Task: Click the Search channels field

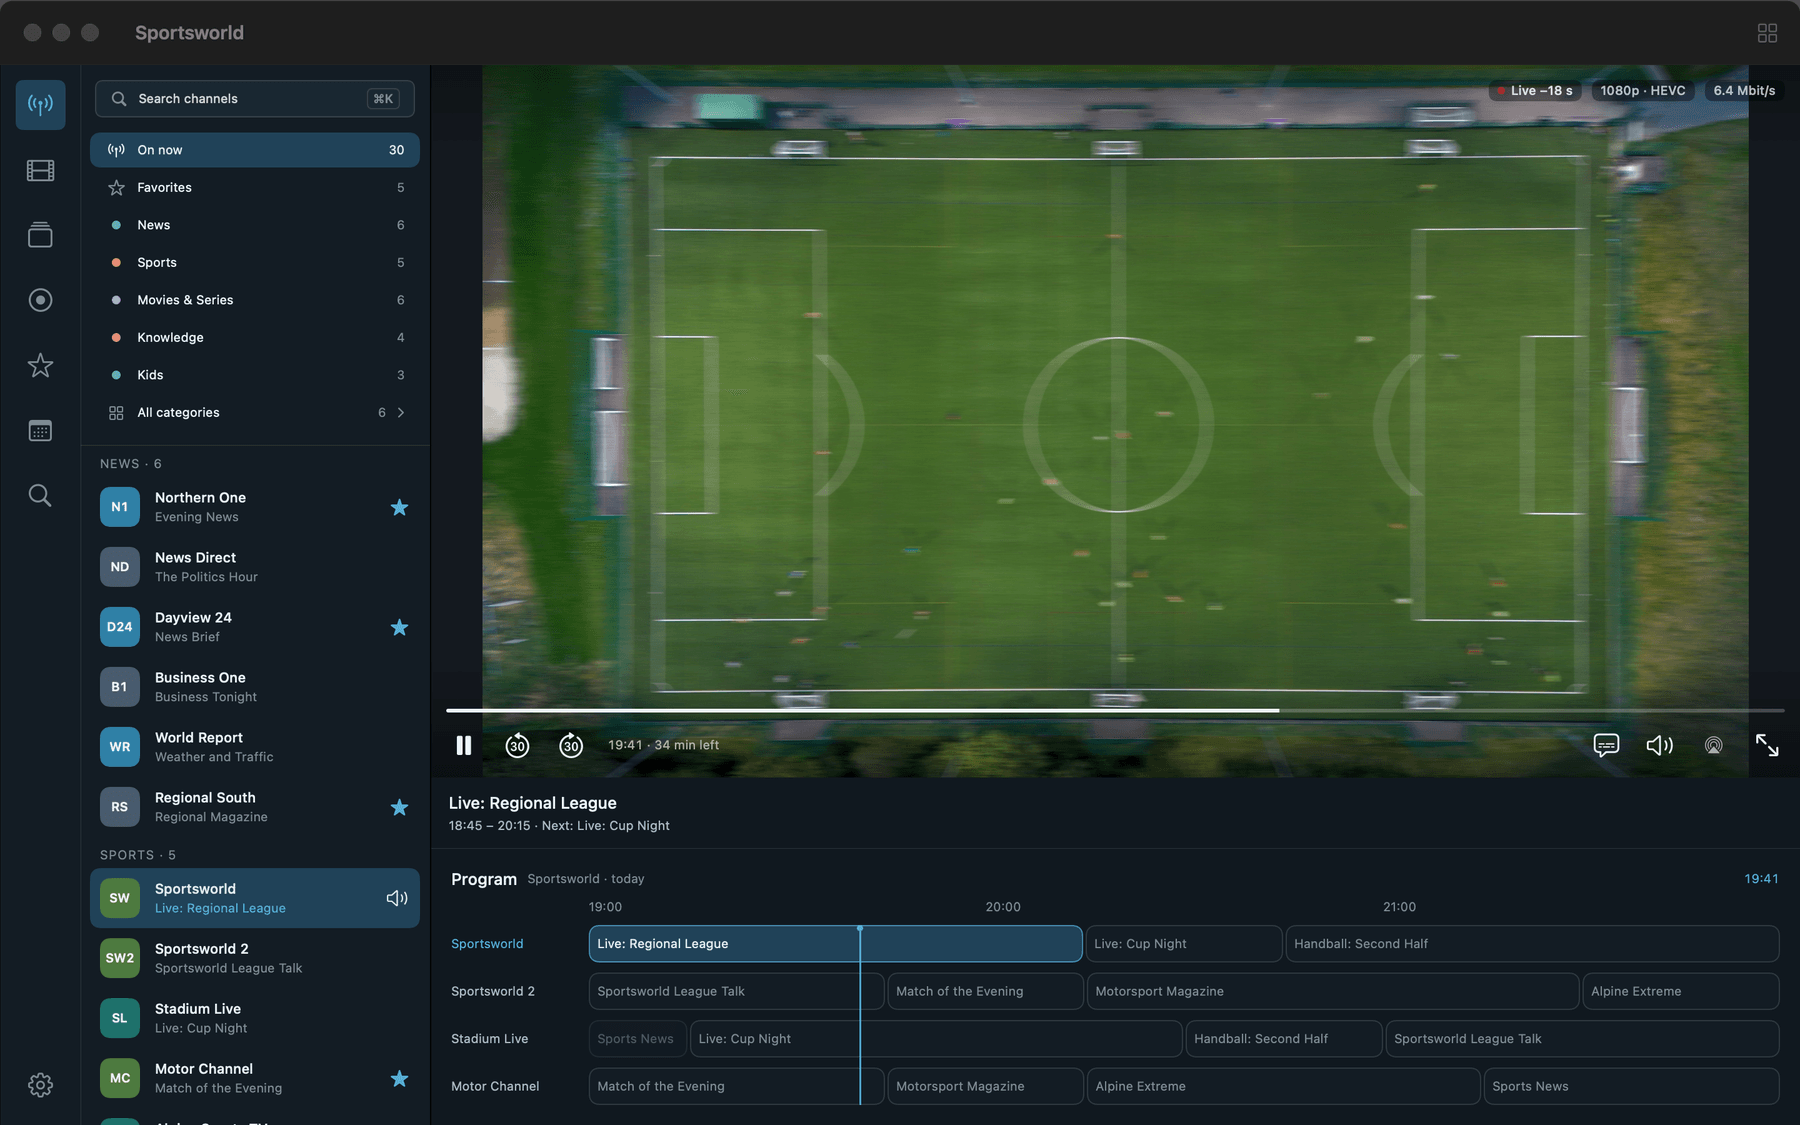Action: [x=255, y=99]
